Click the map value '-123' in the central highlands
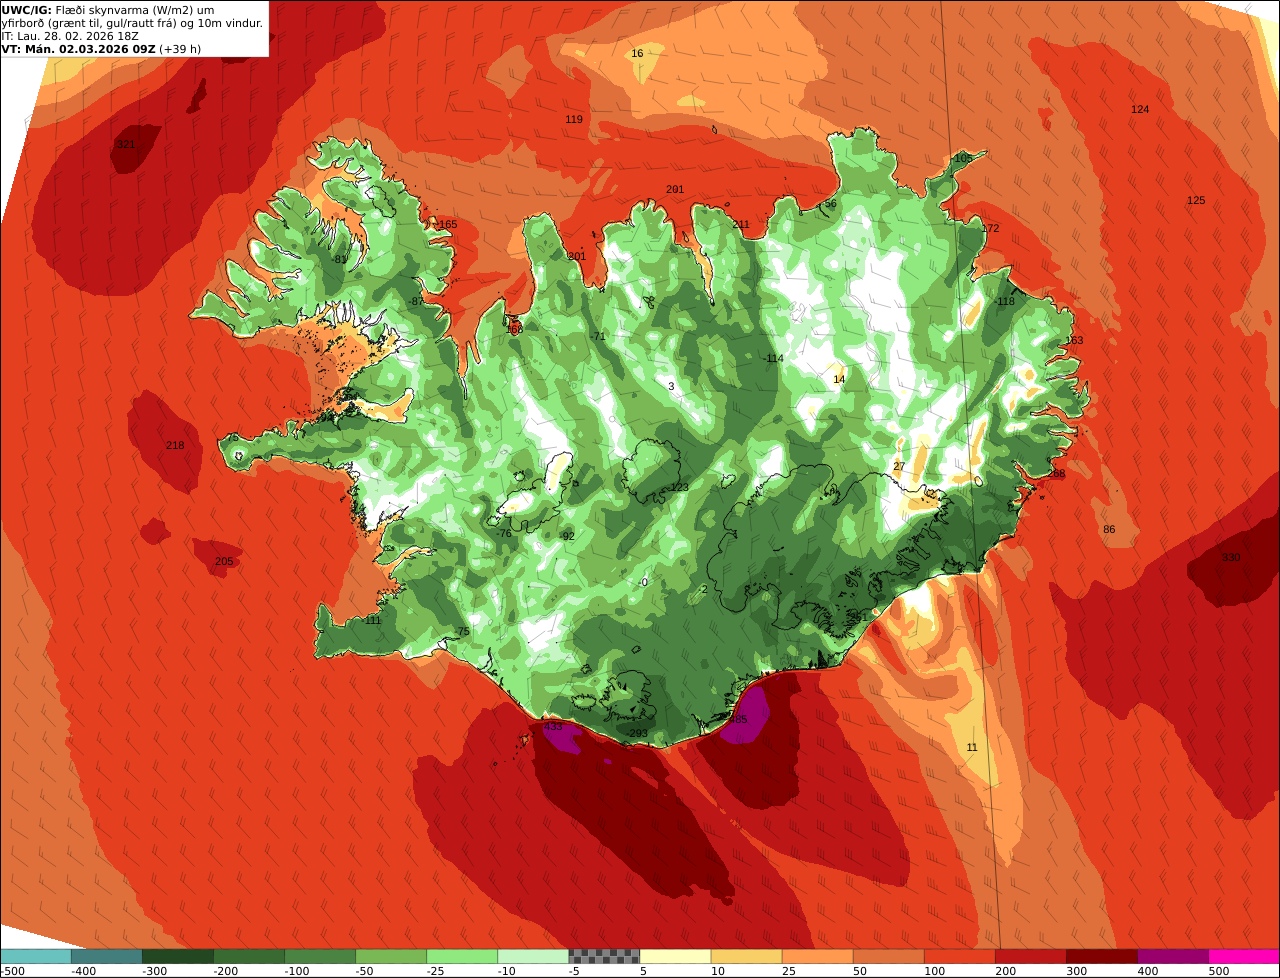The width and height of the screenshot is (1280, 978). point(678,488)
